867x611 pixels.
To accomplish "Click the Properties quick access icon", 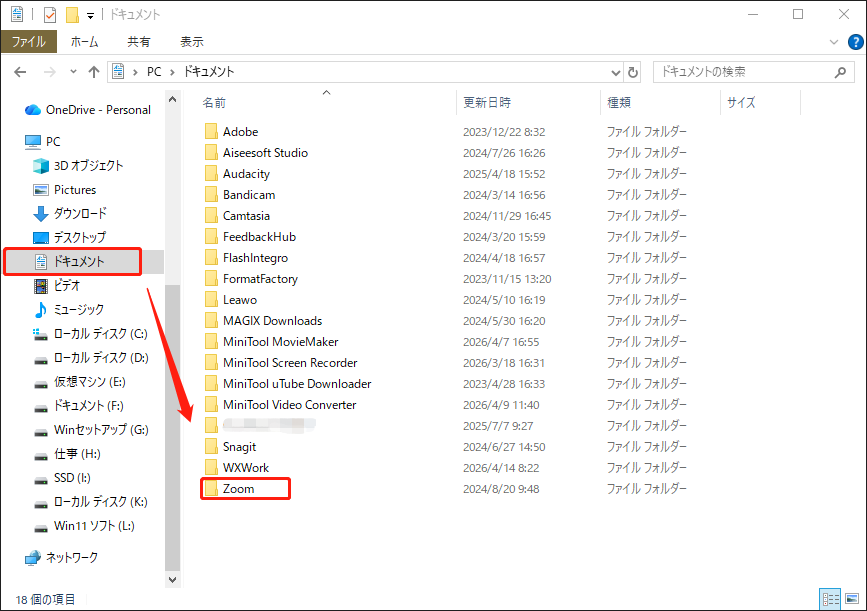I will 50,14.
